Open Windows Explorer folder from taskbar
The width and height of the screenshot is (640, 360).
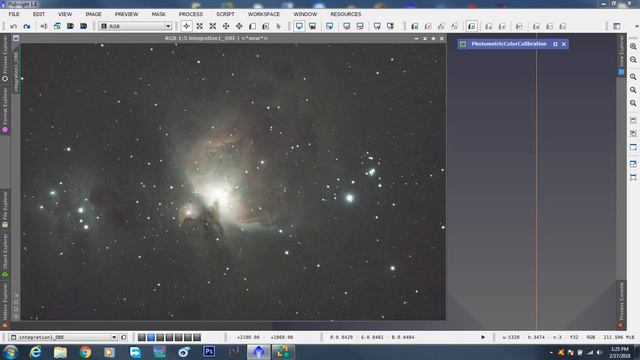[60, 352]
